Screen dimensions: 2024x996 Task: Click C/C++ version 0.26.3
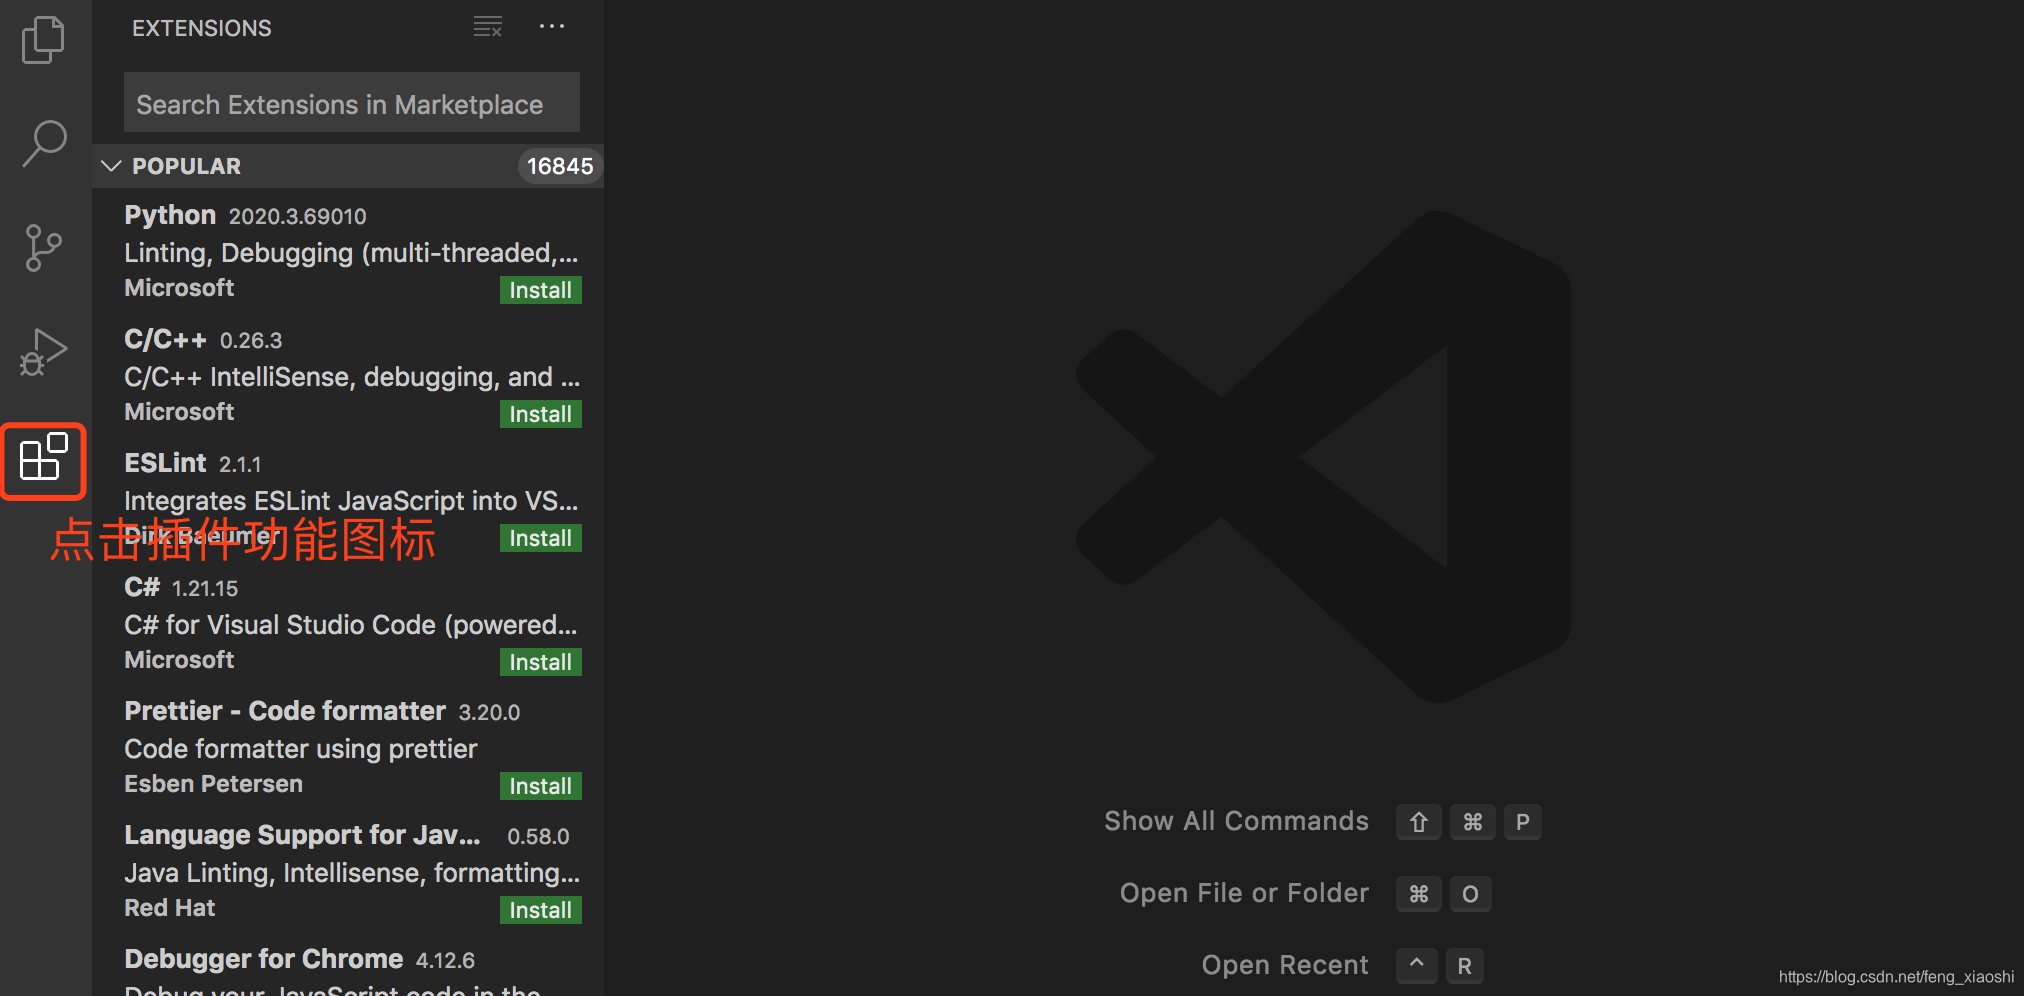pos(251,341)
